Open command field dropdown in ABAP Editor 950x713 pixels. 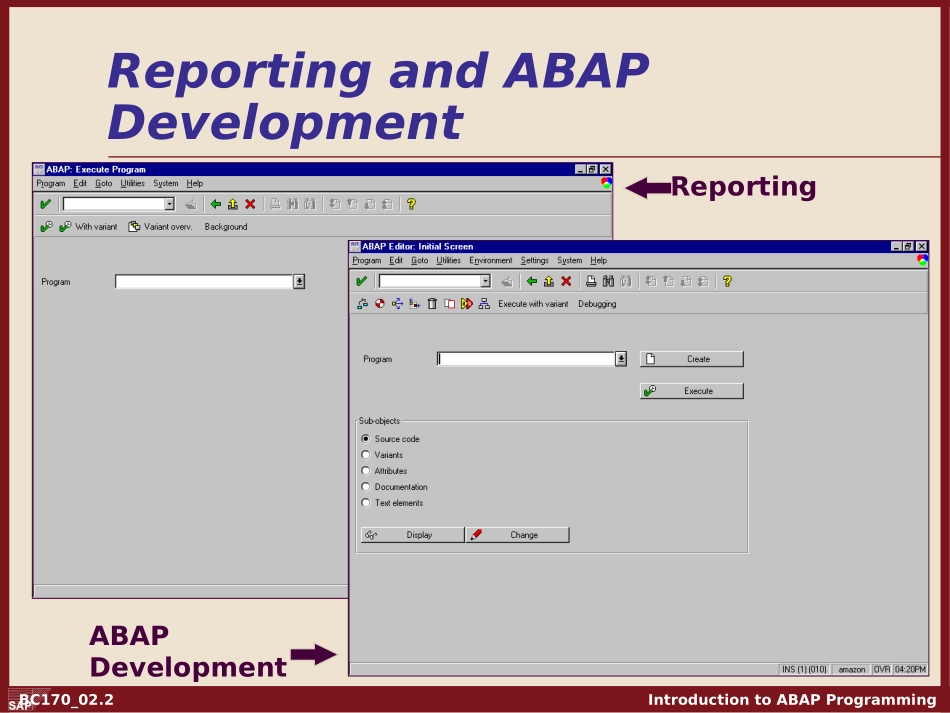(x=485, y=281)
